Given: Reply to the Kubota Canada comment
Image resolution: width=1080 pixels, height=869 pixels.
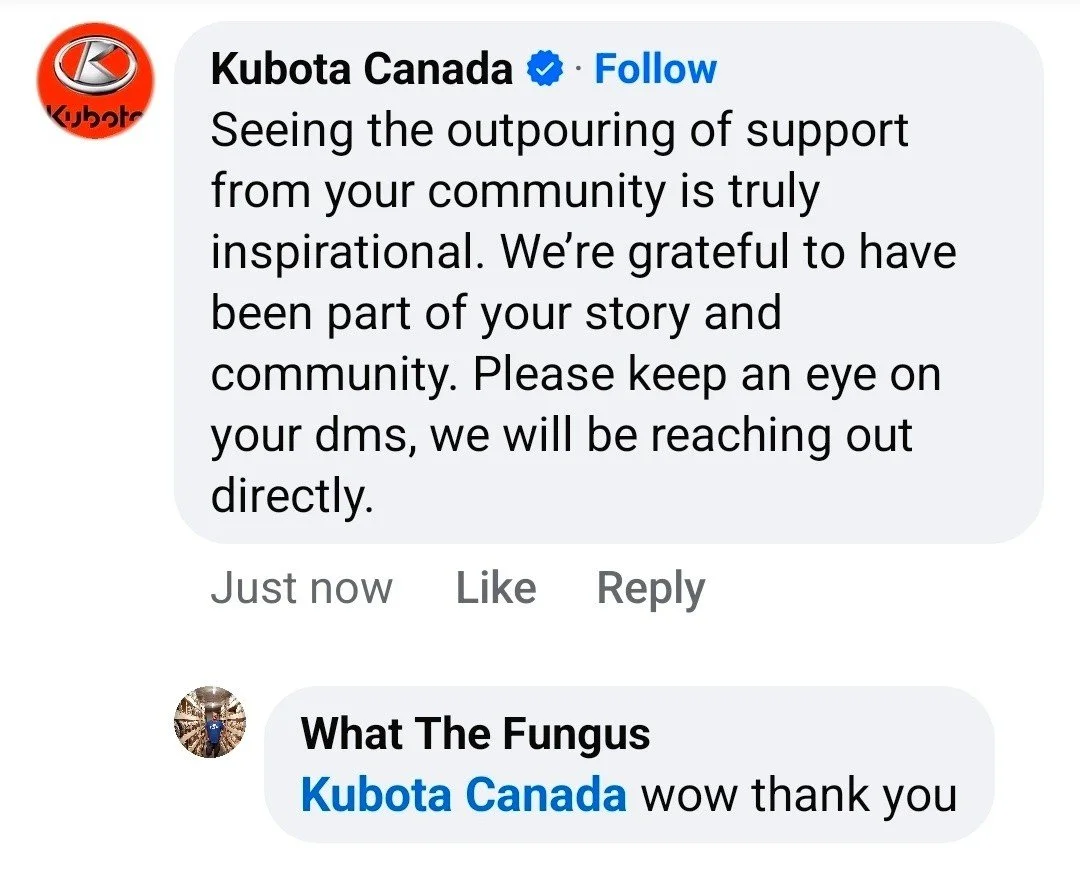Looking at the screenshot, I should pyautogui.click(x=651, y=590).
